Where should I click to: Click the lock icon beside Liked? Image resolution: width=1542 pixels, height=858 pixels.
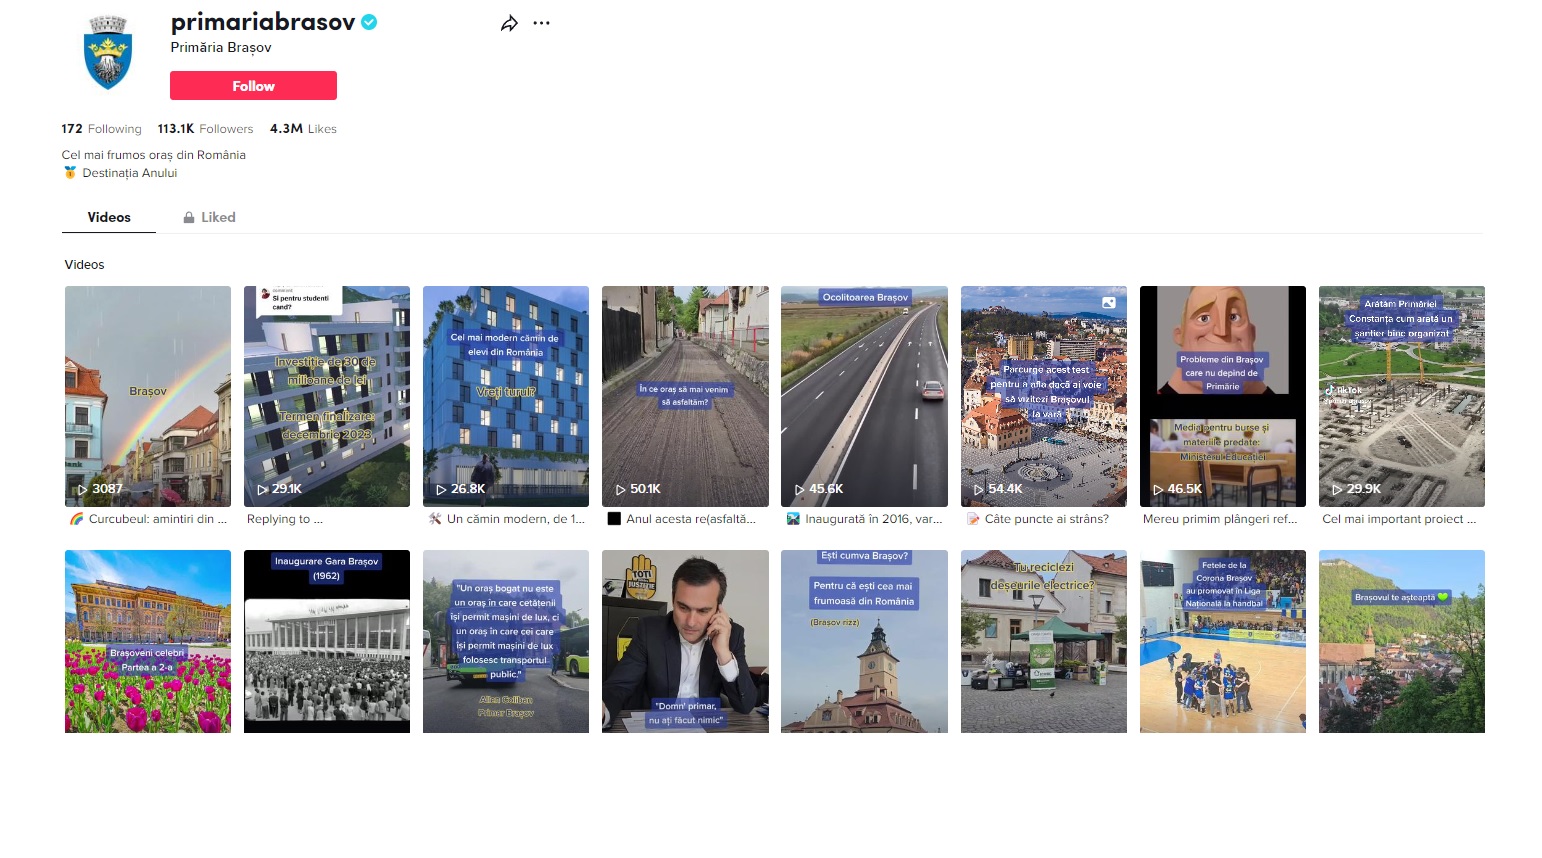(x=188, y=218)
